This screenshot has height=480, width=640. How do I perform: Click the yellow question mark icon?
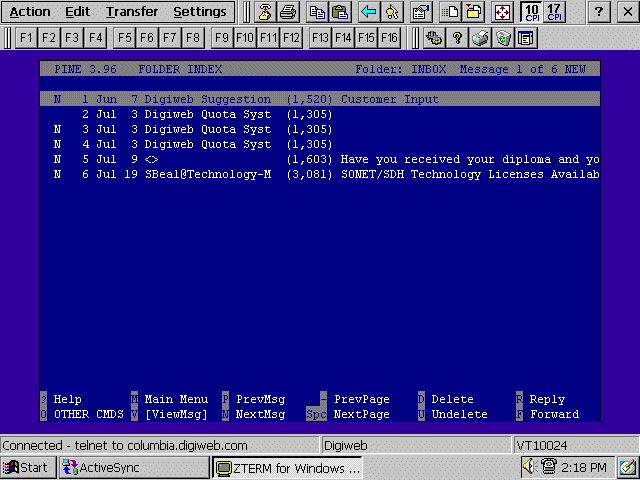click(x=457, y=38)
